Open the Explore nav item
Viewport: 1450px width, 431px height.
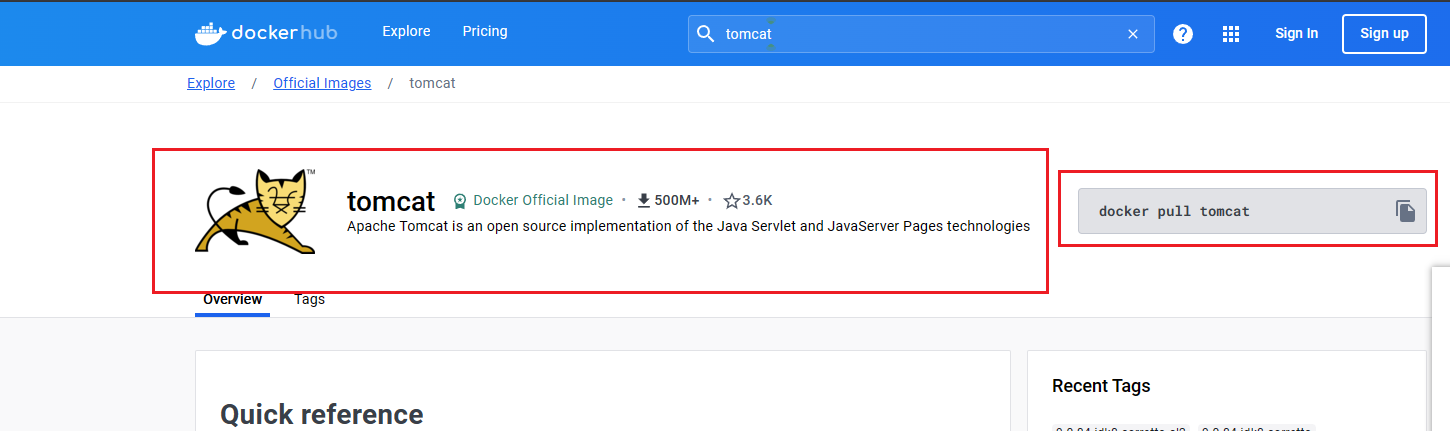[x=406, y=32]
